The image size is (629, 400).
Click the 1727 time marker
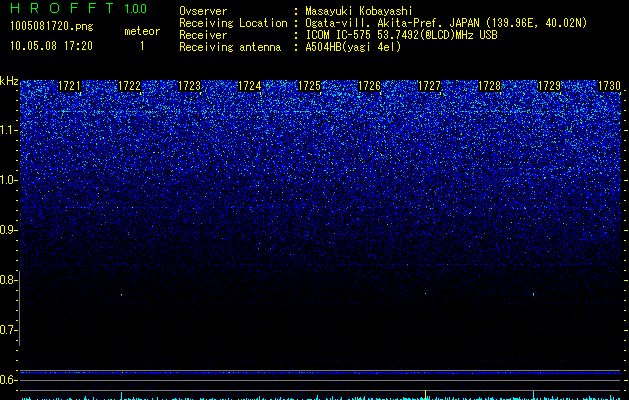coord(429,85)
